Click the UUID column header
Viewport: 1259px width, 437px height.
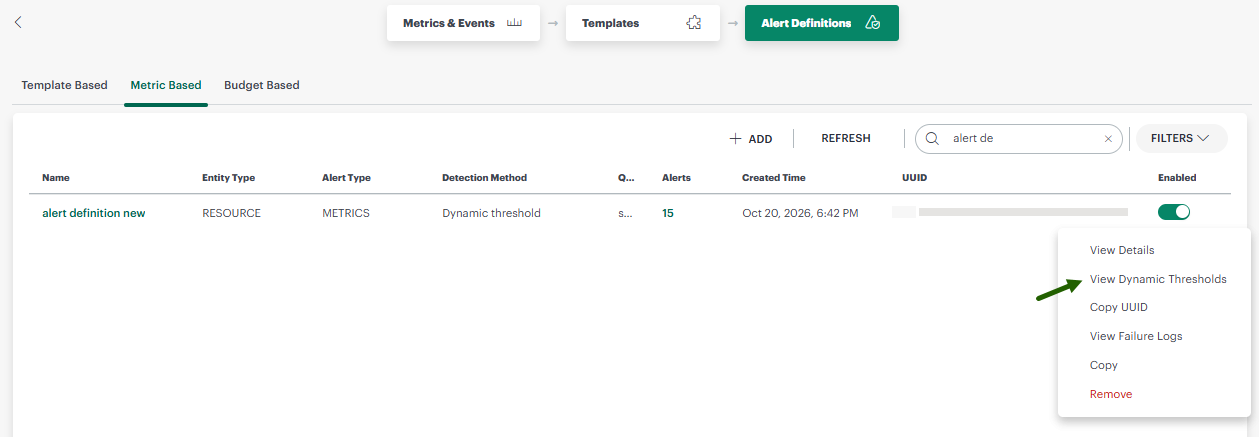click(915, 178)
